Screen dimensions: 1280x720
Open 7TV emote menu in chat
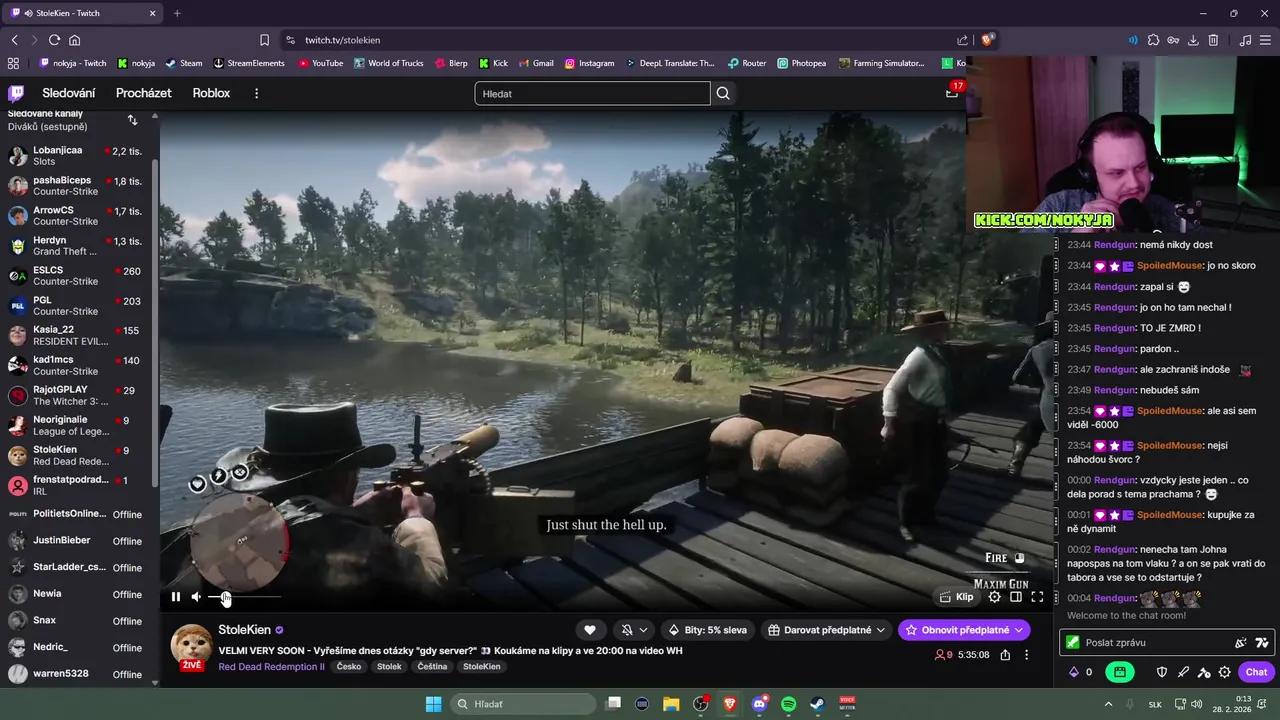tap(1262, 643)
